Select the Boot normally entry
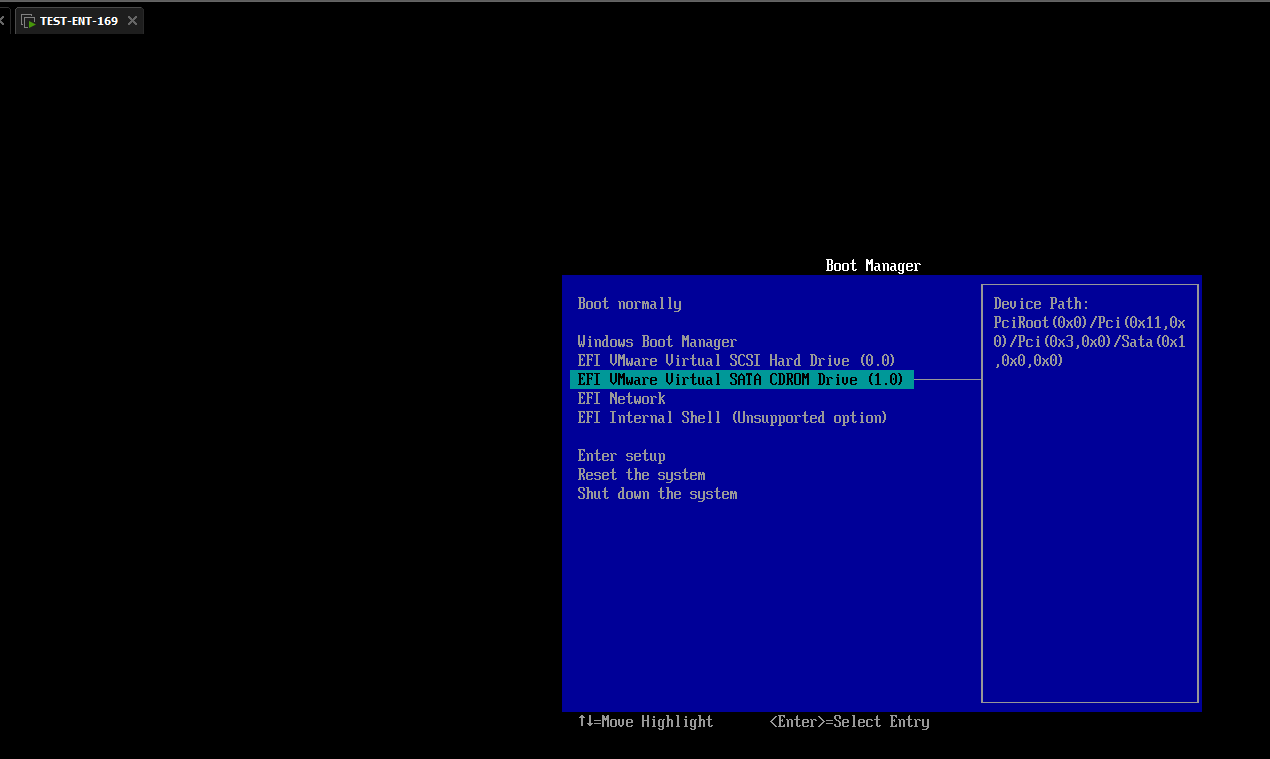The height and width of the screenshot is (759, 1270). tap(629, 304)
